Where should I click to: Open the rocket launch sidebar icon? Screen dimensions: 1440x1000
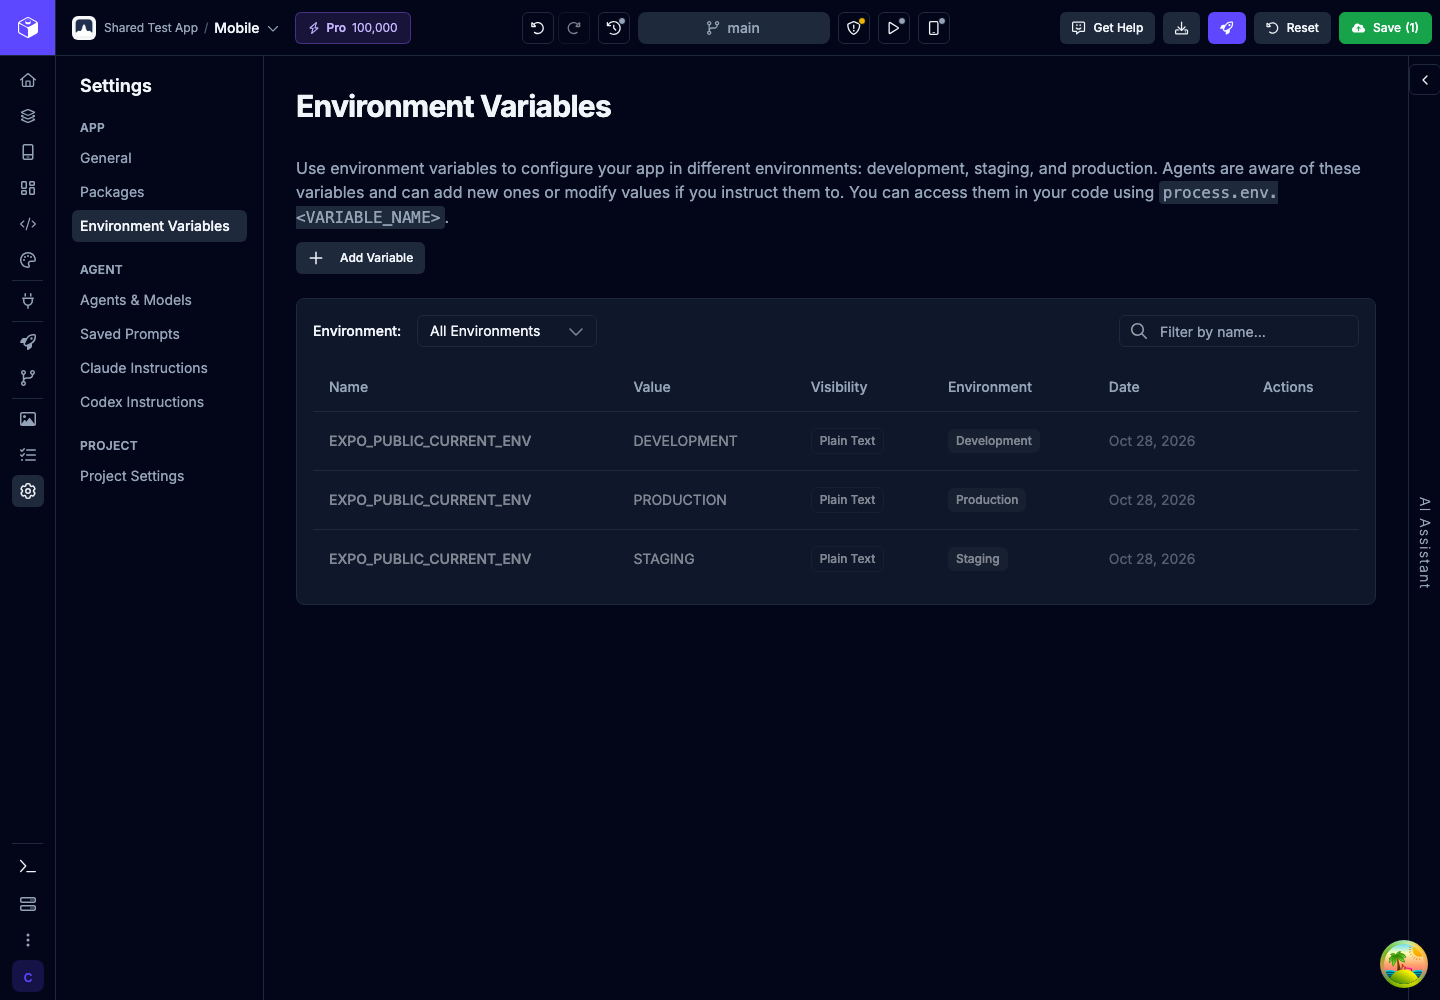click(x=28, y=342)
